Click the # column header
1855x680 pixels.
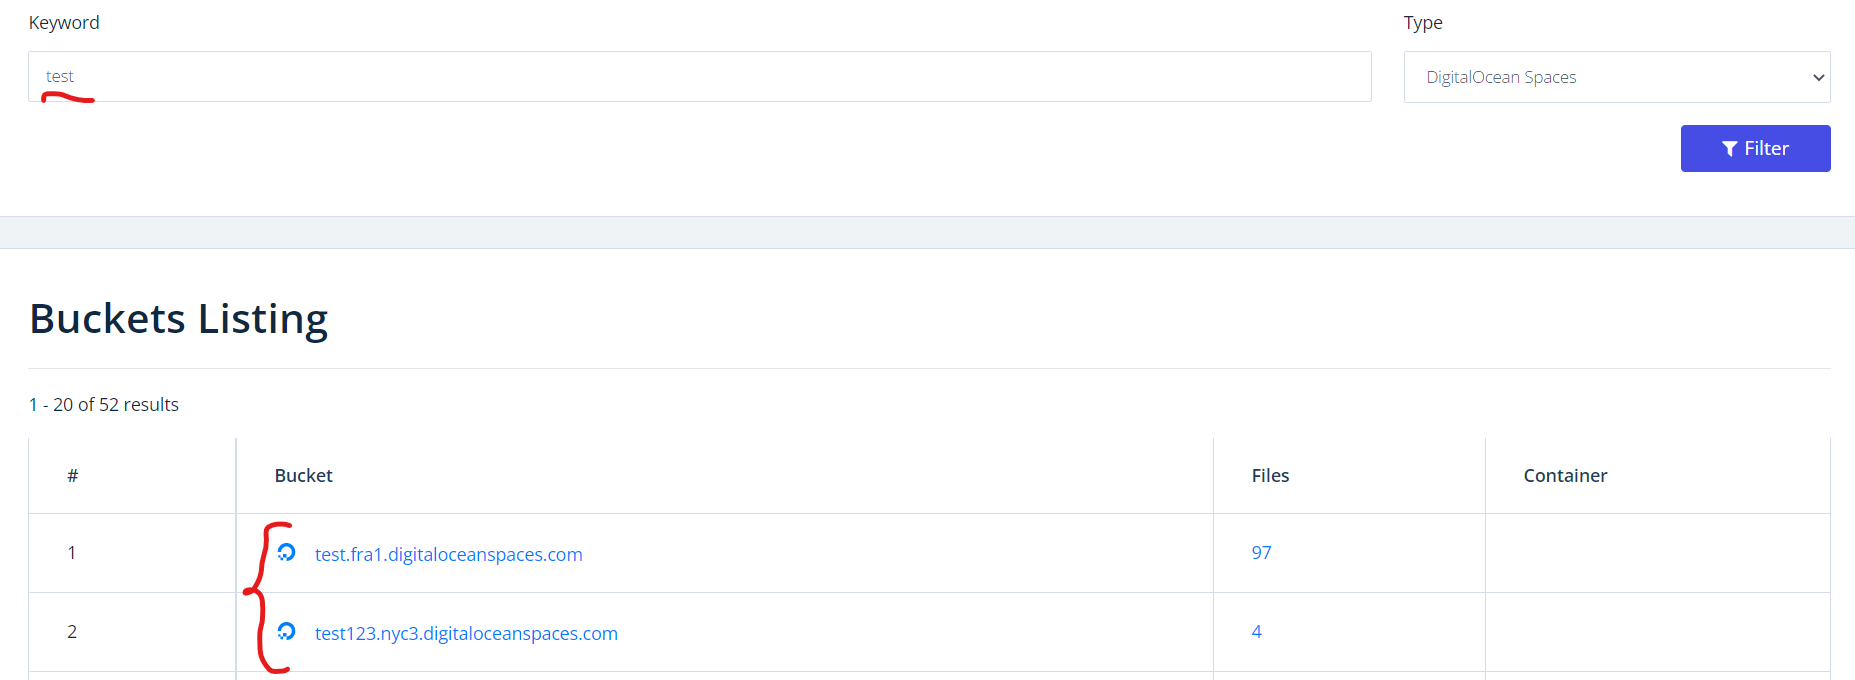coord(72,476)
